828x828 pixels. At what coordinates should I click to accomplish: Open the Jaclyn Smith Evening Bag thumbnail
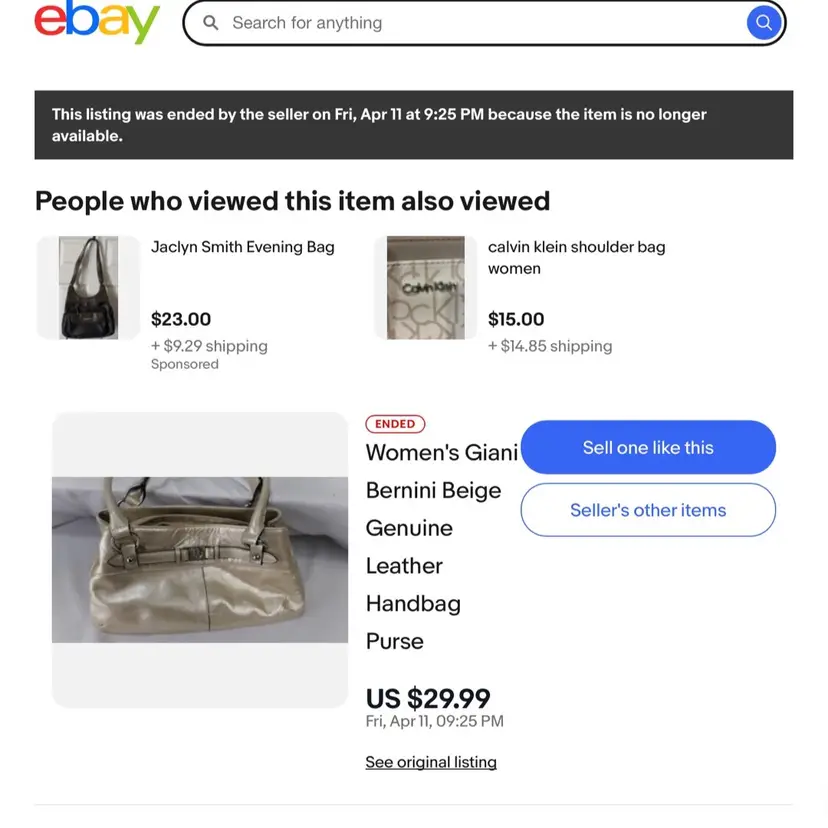[x=88, y=288]
